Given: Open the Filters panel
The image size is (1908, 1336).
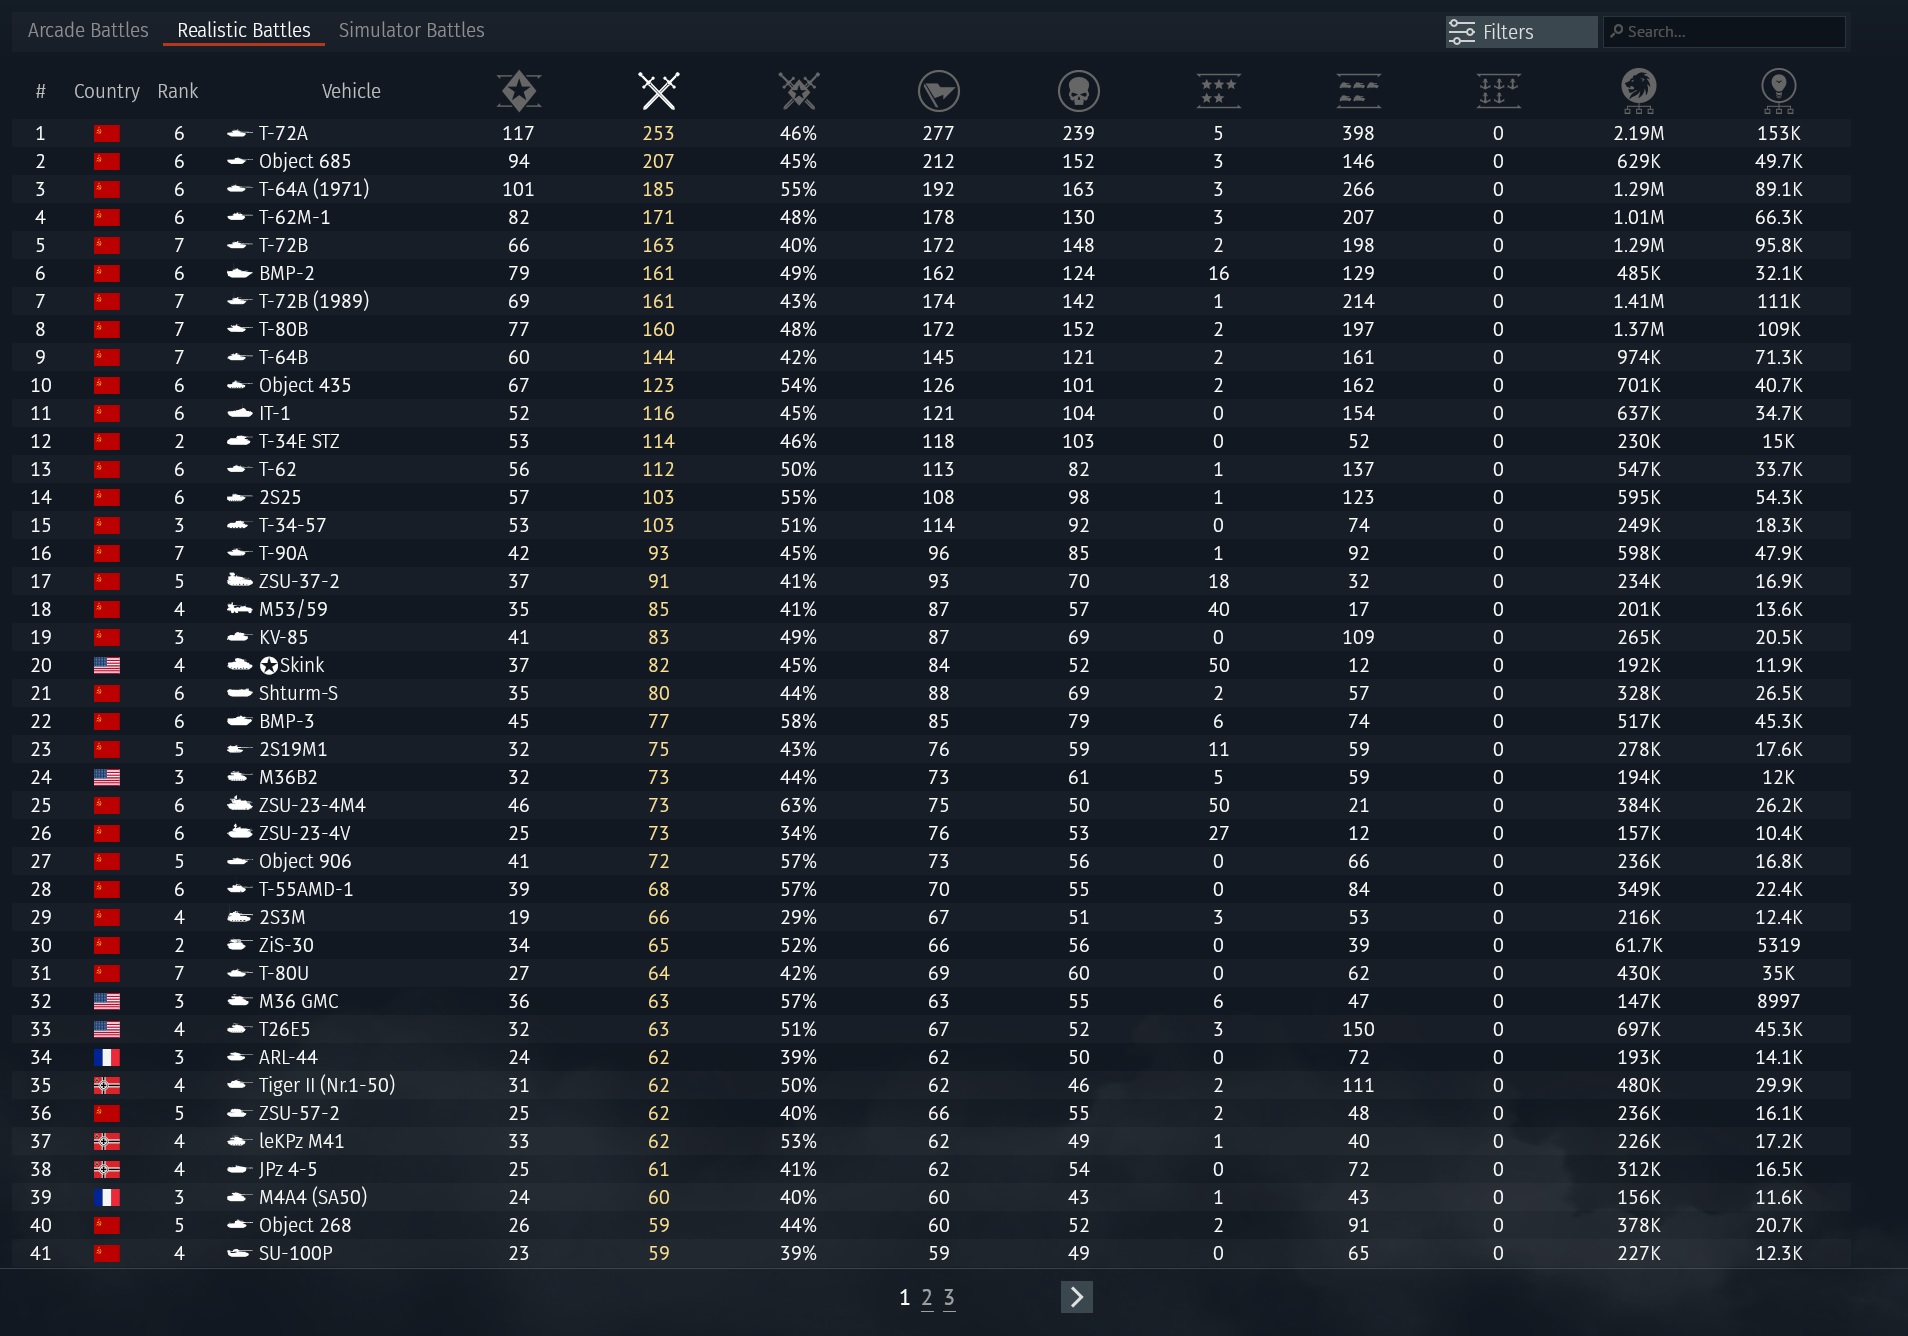Looking at the screenshot, I should click(1521, 32).
